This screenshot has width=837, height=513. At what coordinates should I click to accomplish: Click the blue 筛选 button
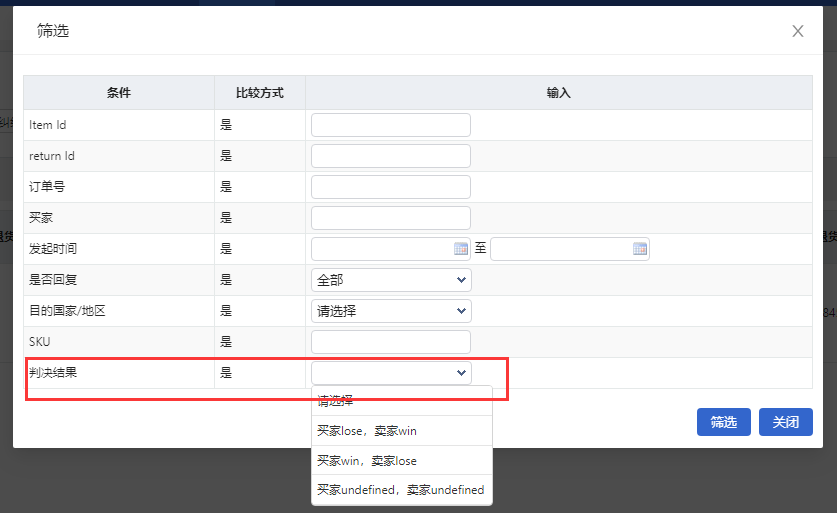pos(723,422)
